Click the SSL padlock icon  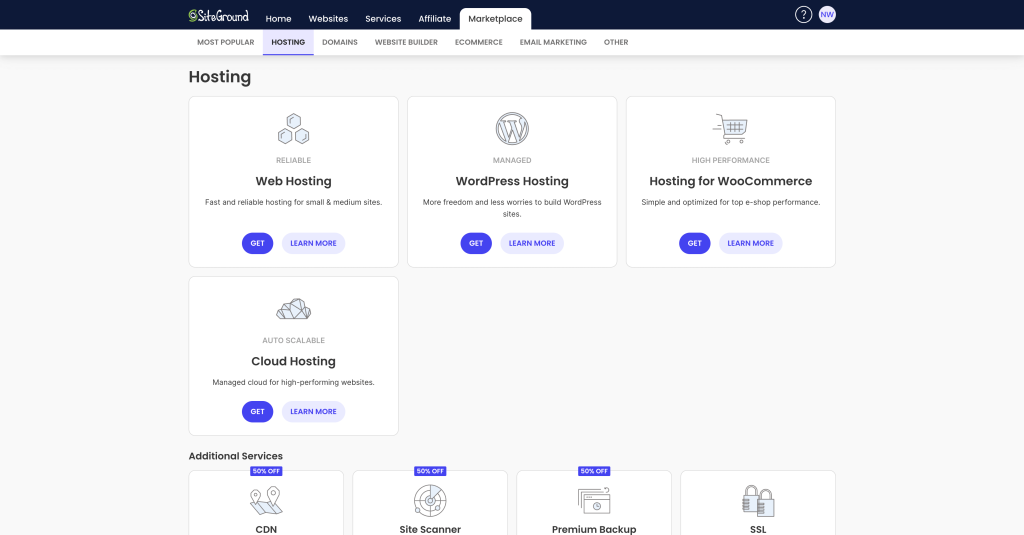pyautogui.click(x=757, y=499)
